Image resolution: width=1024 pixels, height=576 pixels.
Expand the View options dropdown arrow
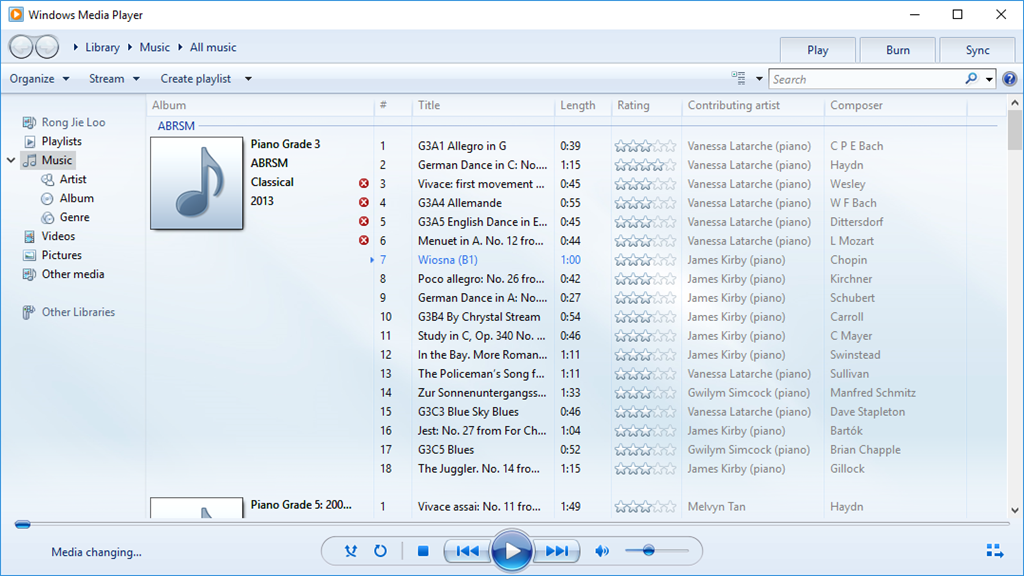pos(759,79)
